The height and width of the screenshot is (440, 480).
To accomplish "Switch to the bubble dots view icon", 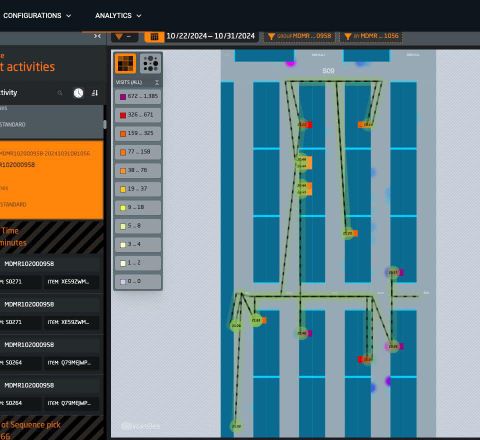I will point(150,63).
